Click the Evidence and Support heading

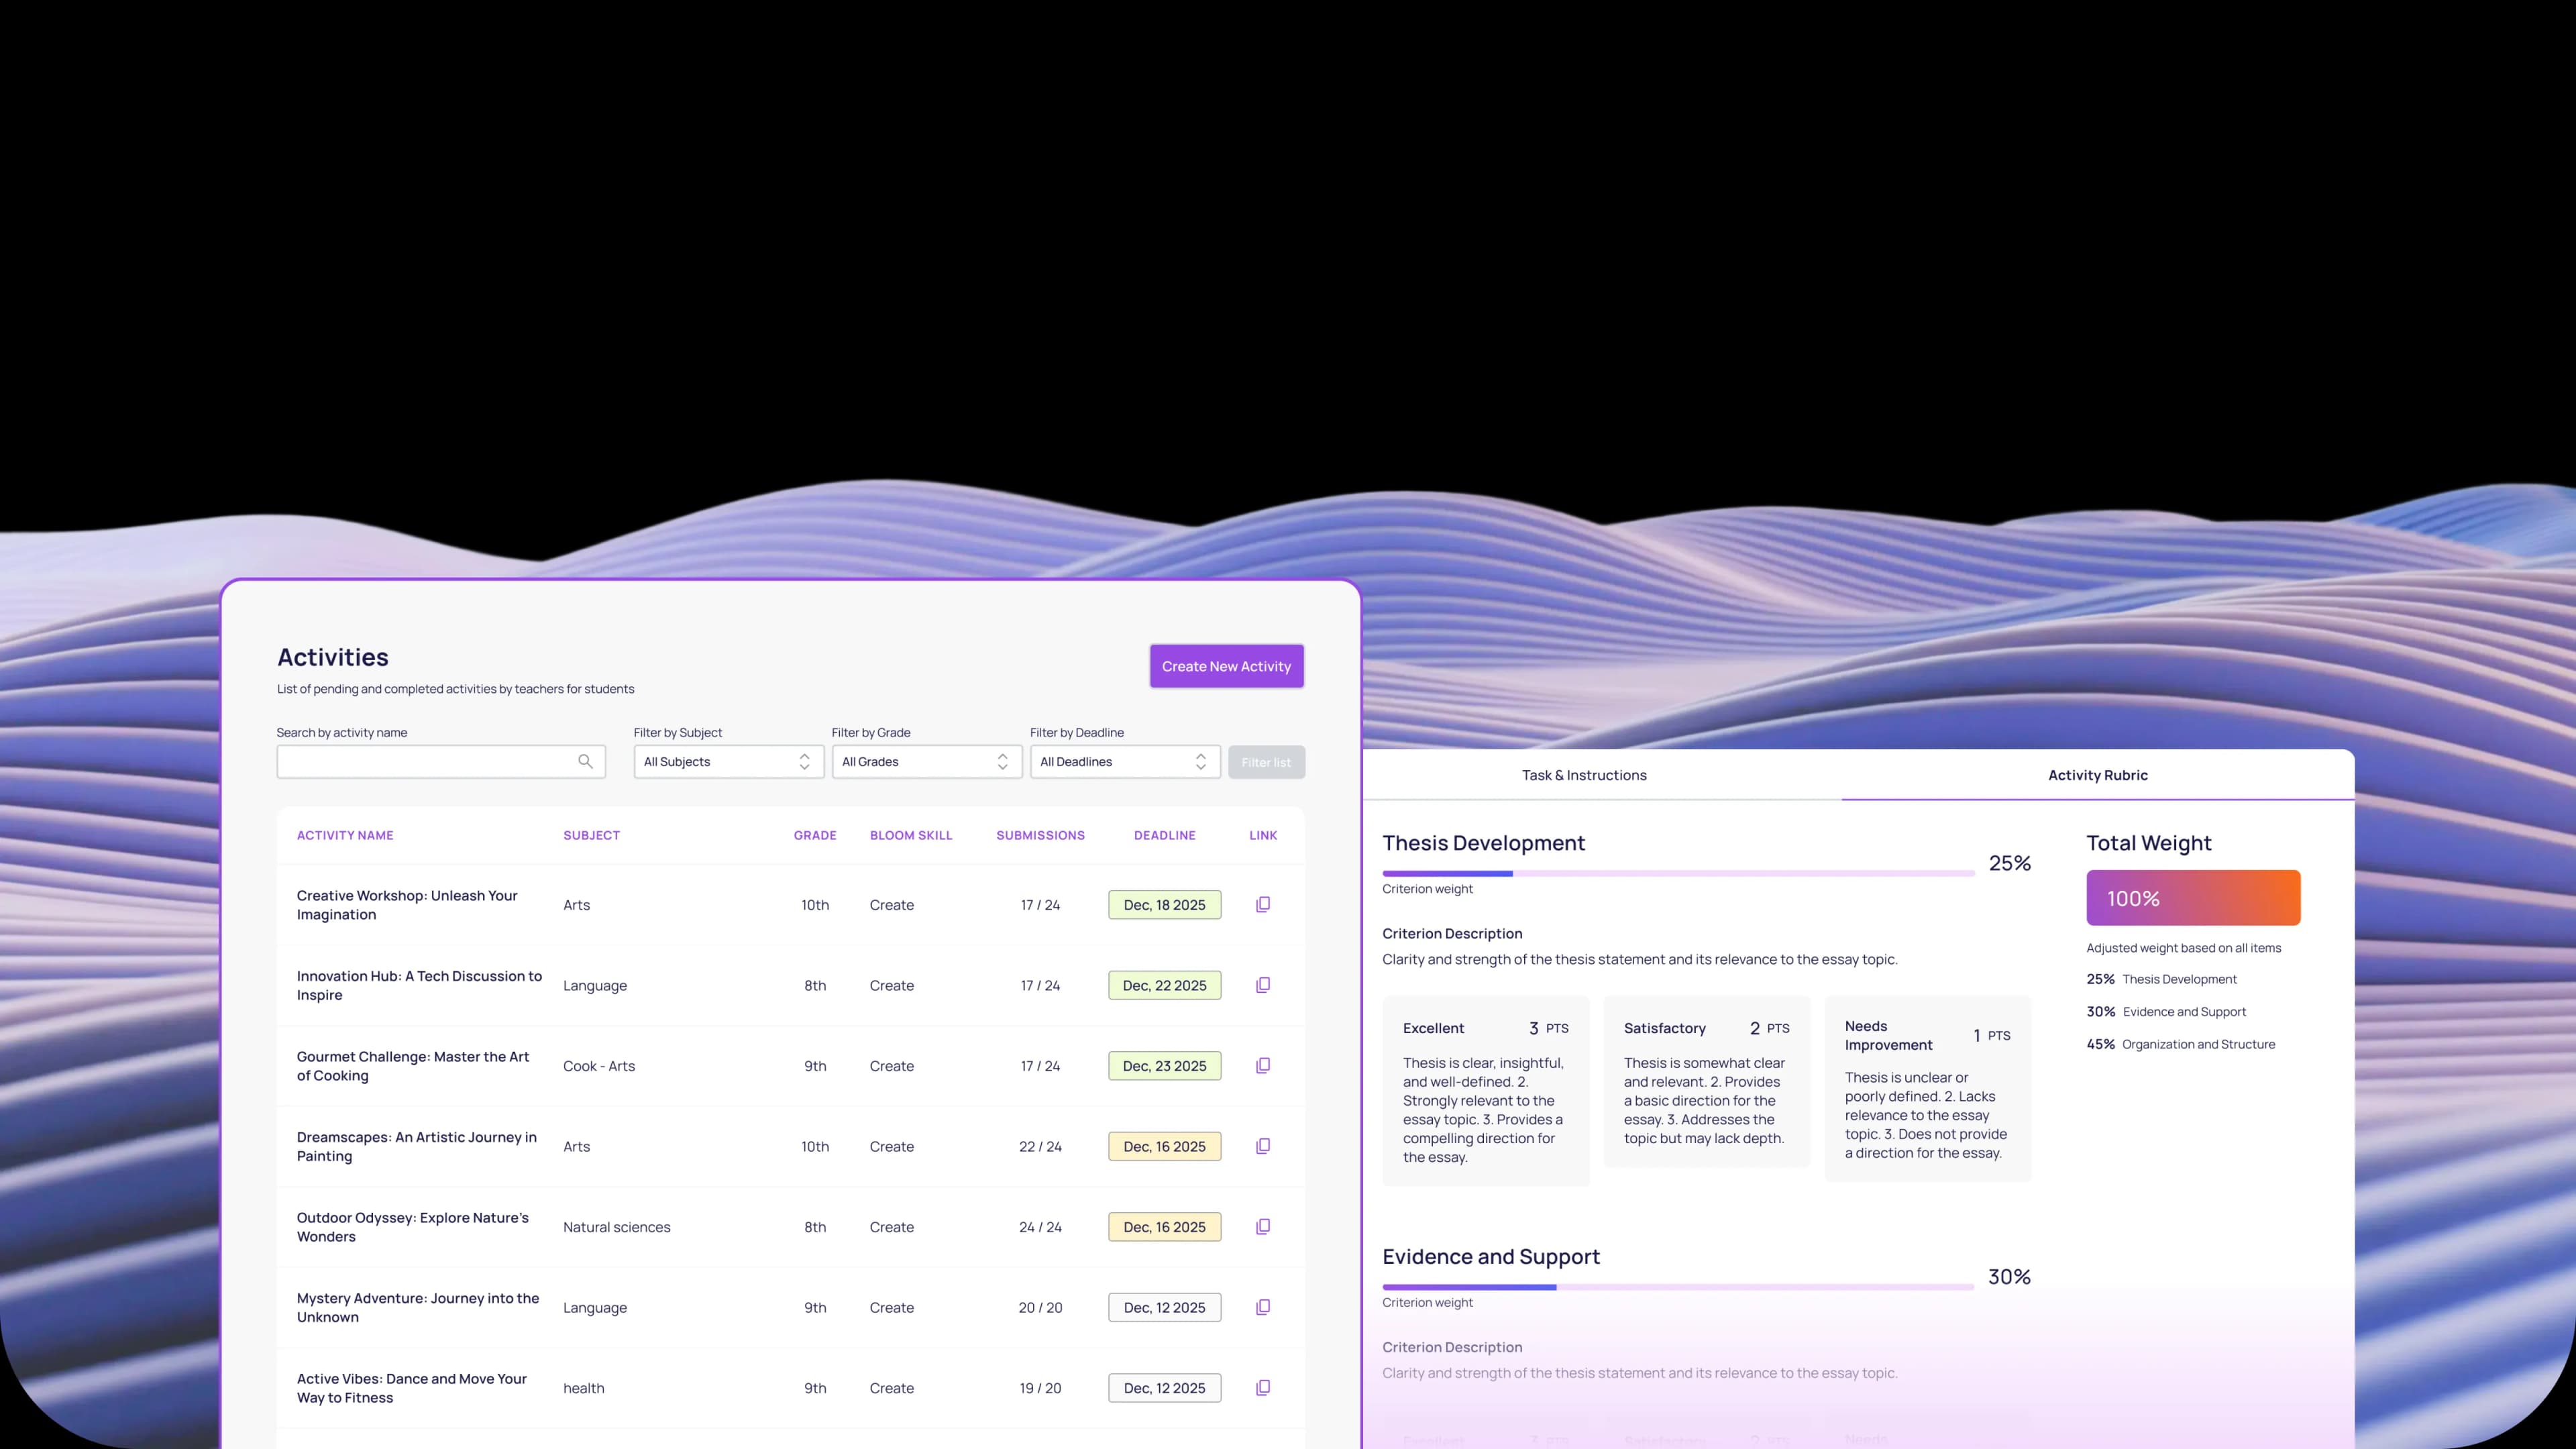coord(1491,1257)
